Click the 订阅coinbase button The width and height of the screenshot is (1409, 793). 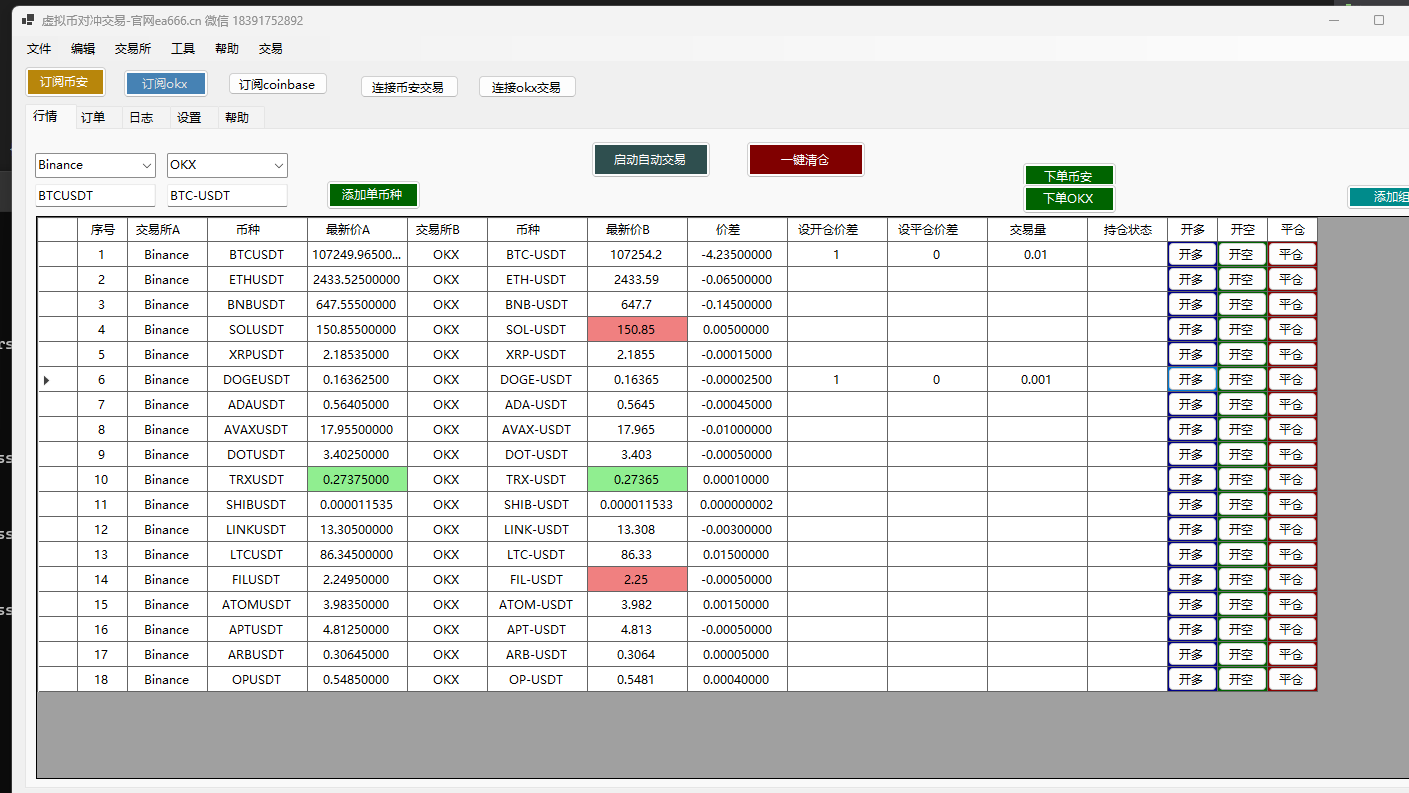[277, 84]
